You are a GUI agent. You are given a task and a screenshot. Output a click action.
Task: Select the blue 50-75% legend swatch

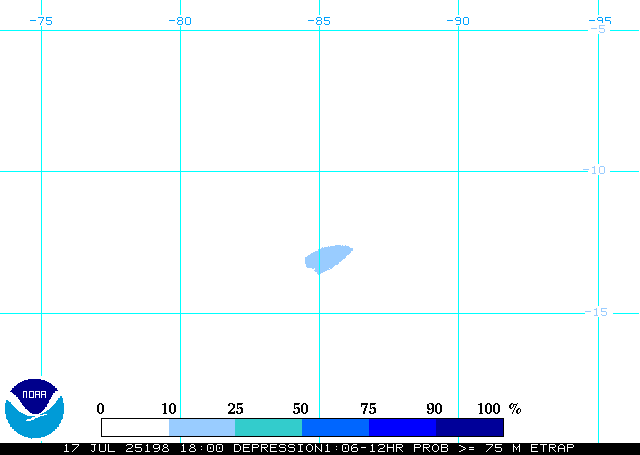pyautogui.click(x=336, y=427)
